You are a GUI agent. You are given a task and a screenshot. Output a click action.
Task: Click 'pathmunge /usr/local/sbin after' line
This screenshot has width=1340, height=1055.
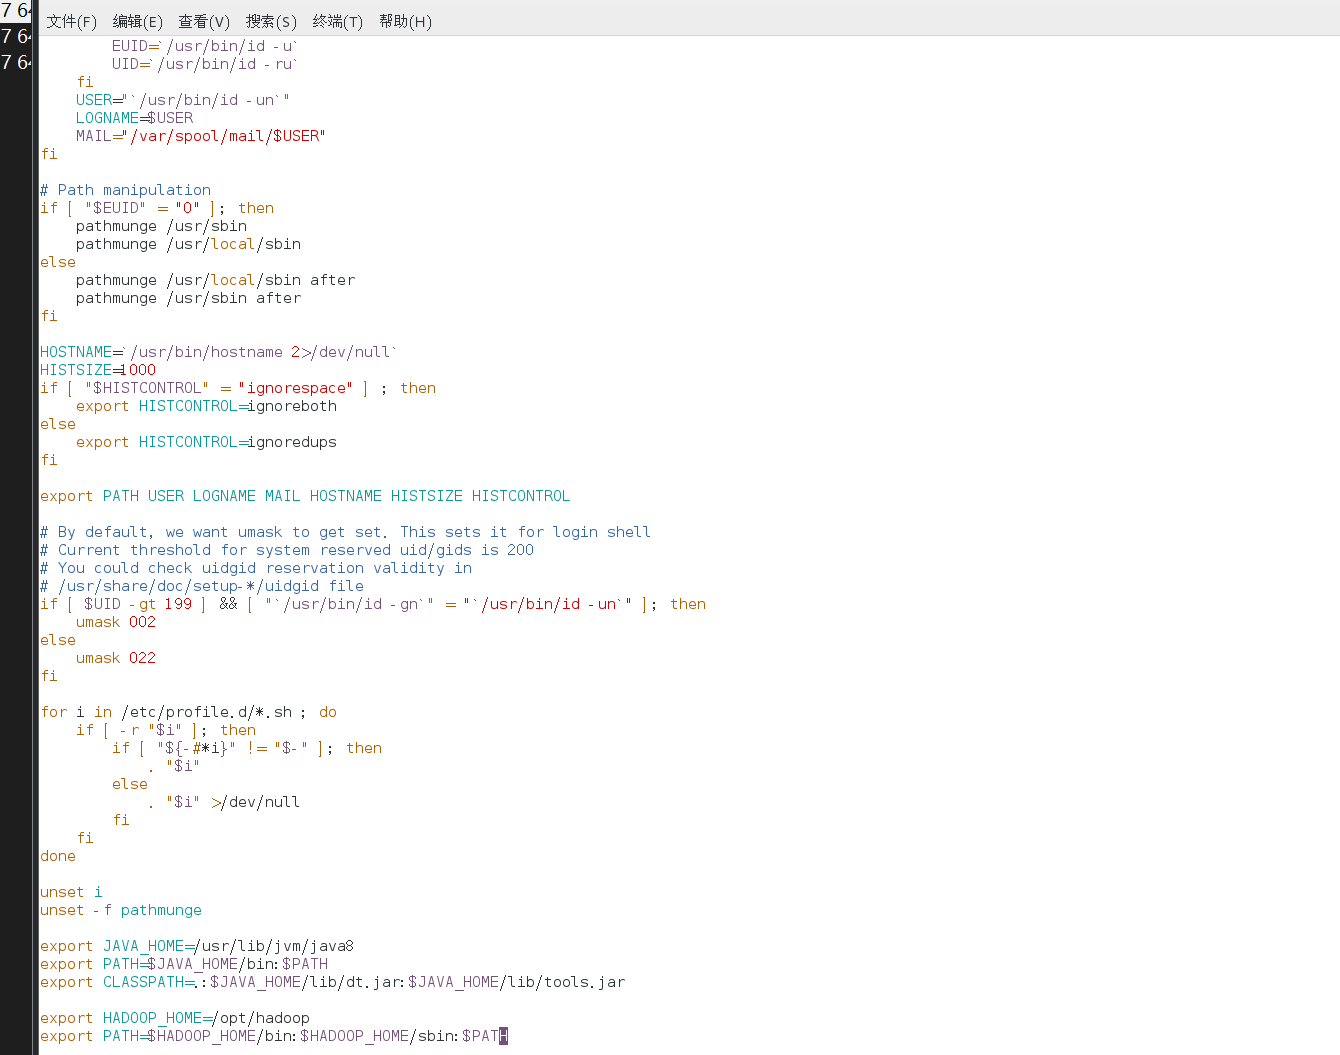point(215,280)
